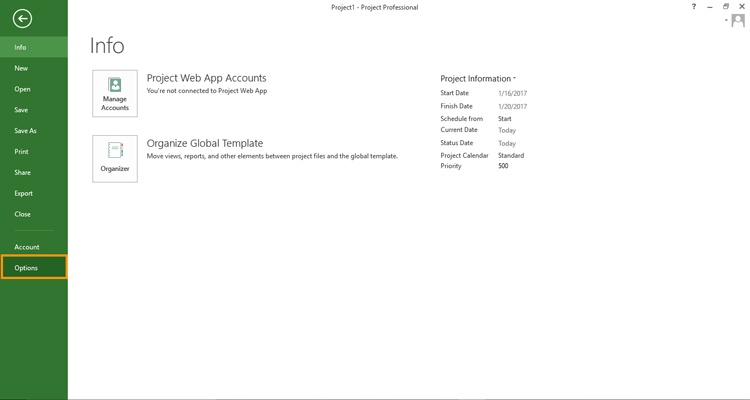Go to the Export page
The width and height of the screenshot is (750, 400).
coord(34,193)
